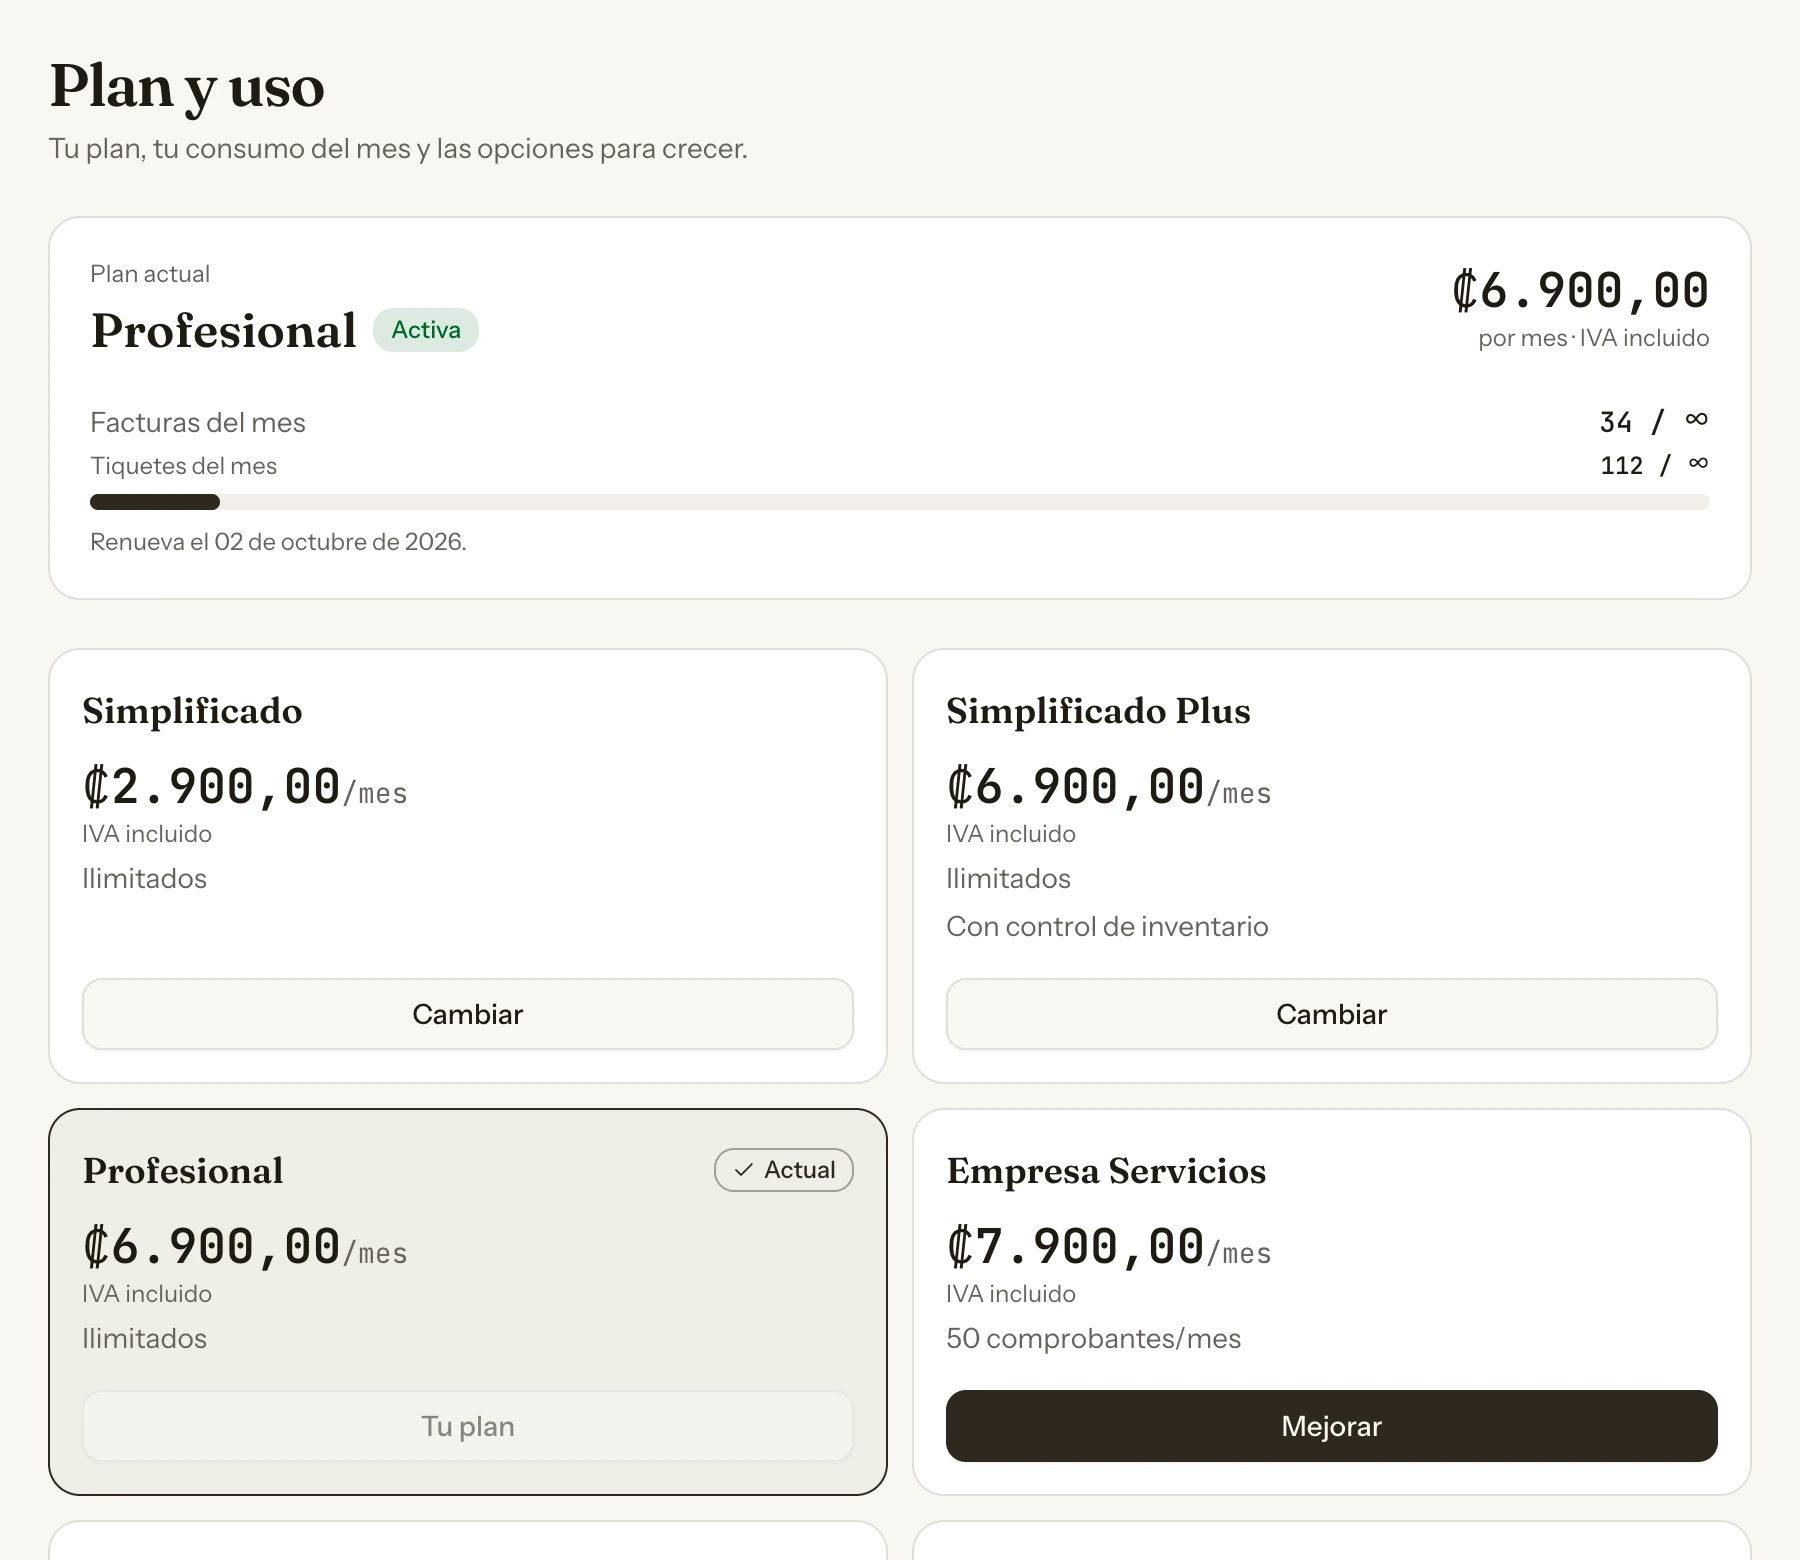Screen dimensions: 1800x1560
Task: Select the Empresa Servicios plan heading
Action: click(x=1107, y=1171)
